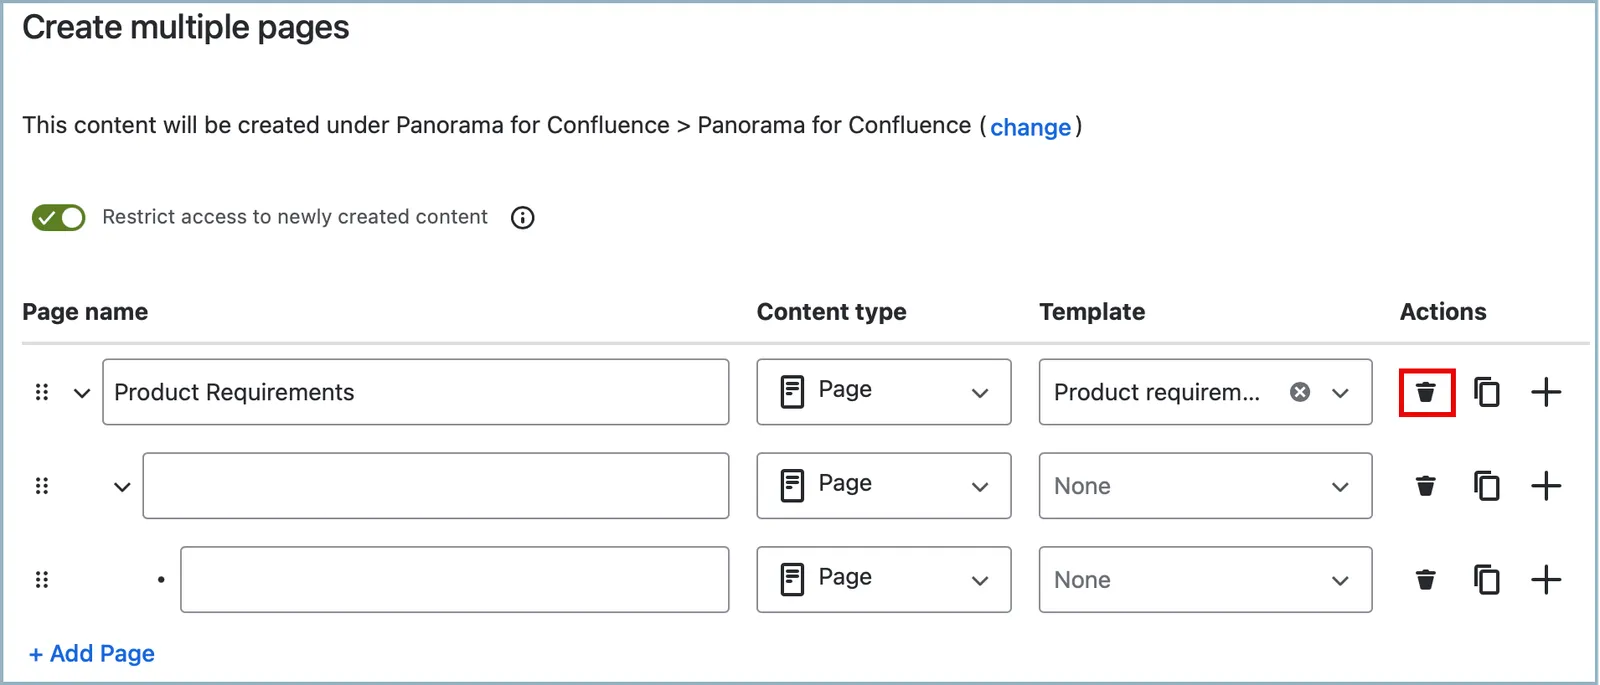Click the Add Page link
The image size is (1600, 685).
pos(92,654)
